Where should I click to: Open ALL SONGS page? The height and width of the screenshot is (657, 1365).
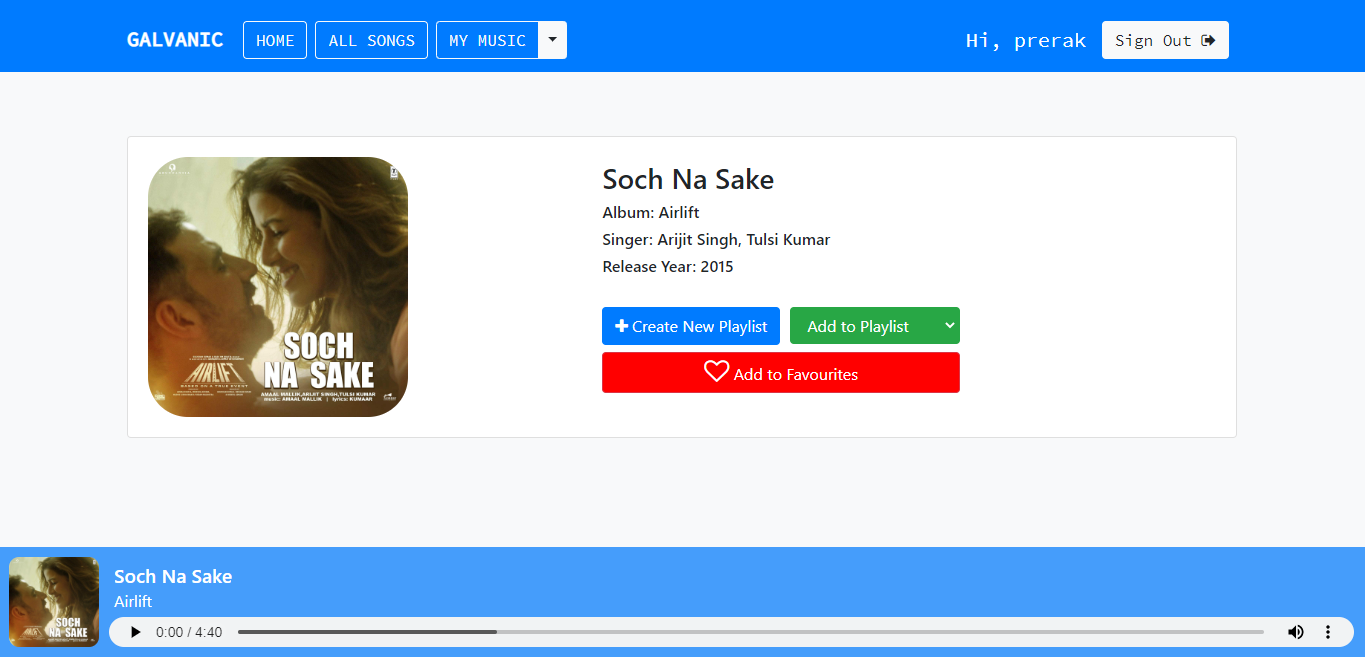pyautogui.click(x=371, y=40)
